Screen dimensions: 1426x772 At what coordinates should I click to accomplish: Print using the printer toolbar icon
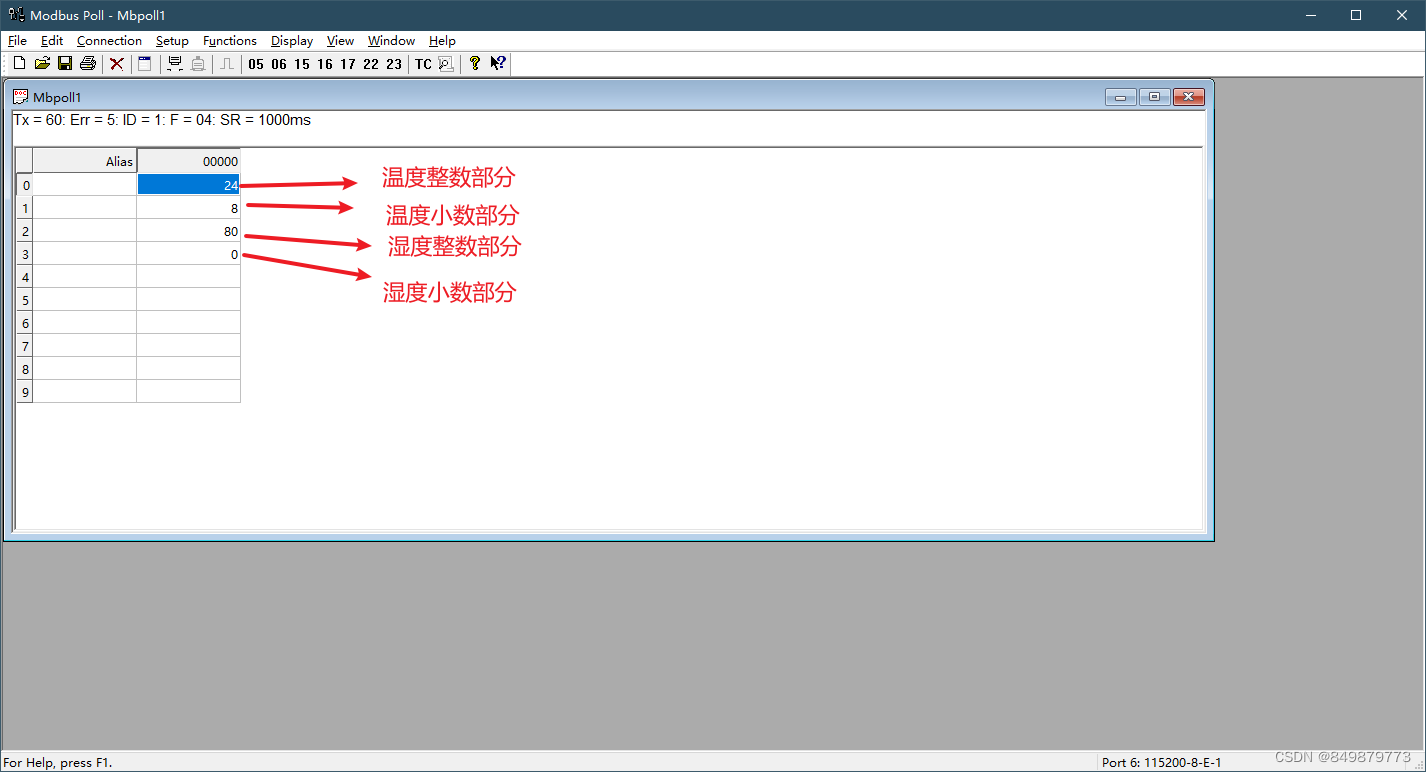88,64
